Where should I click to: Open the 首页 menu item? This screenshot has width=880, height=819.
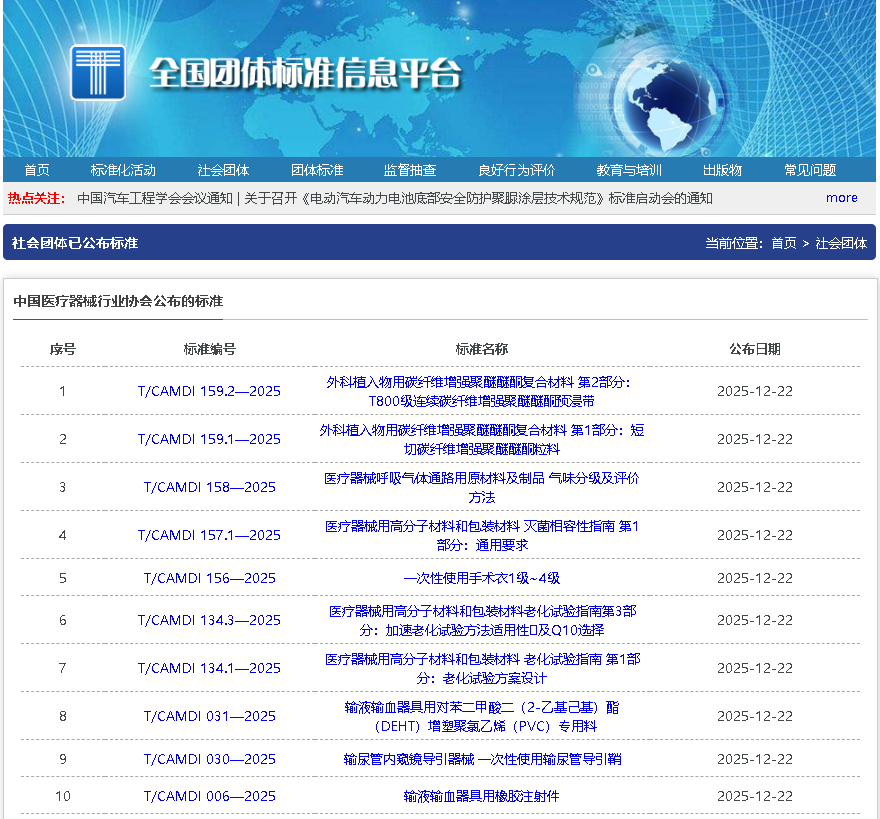pyautogui.click(x=36, y=170)
